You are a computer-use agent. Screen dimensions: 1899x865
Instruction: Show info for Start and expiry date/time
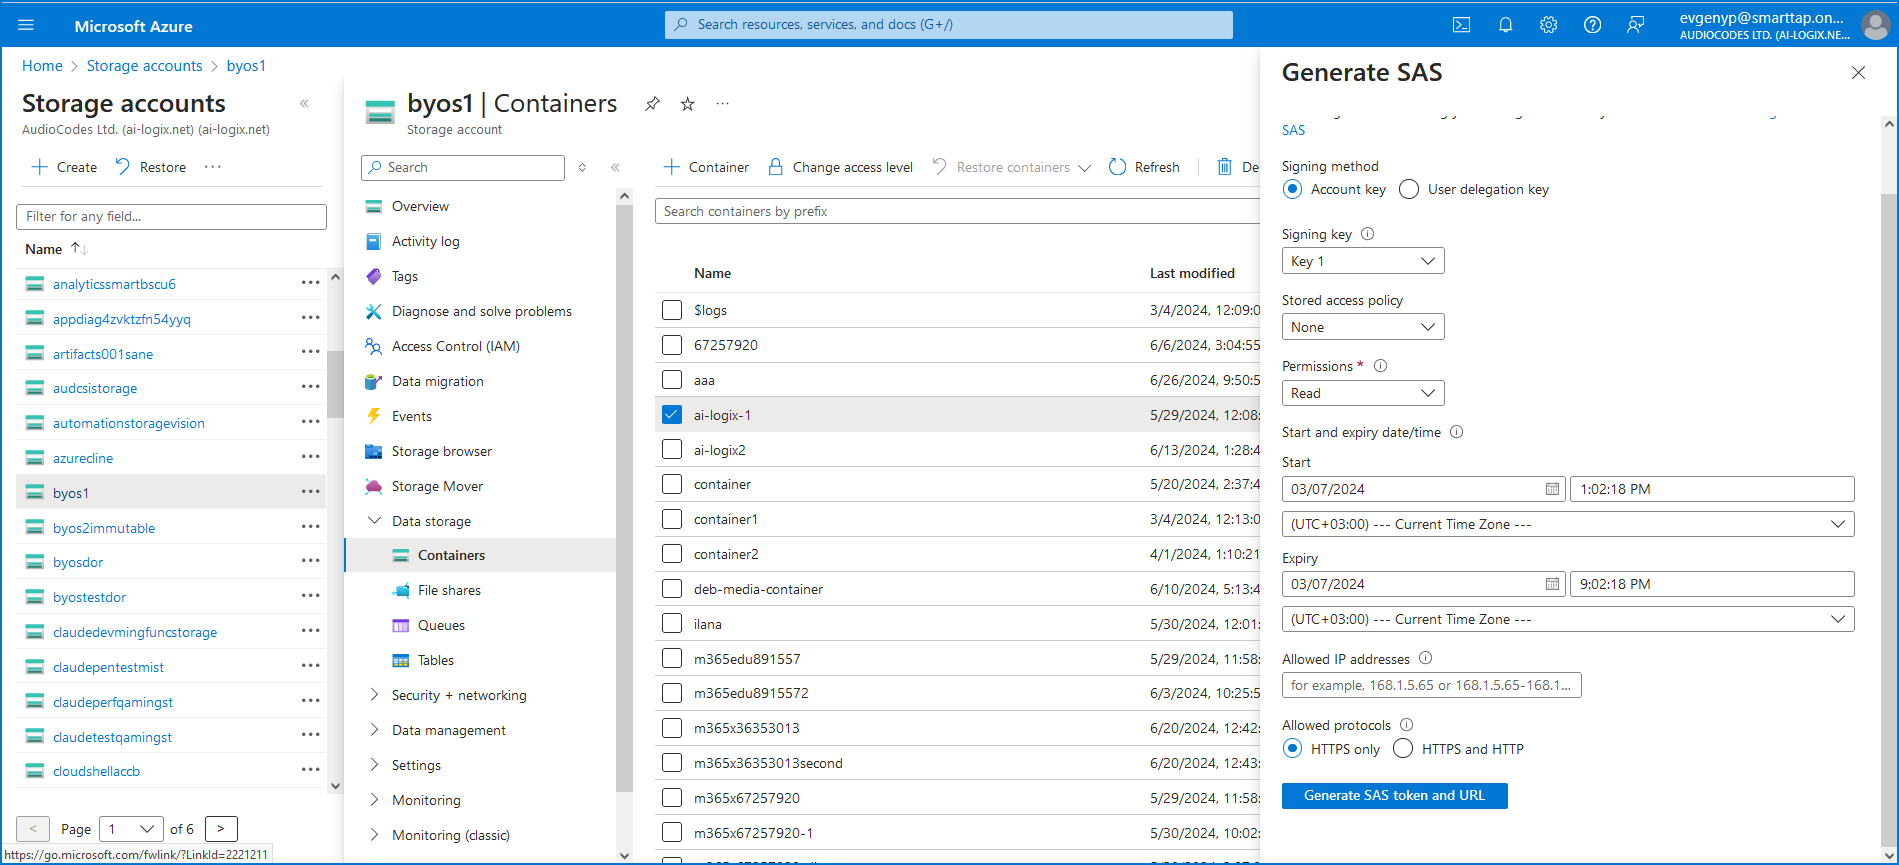click(1457, 432)
